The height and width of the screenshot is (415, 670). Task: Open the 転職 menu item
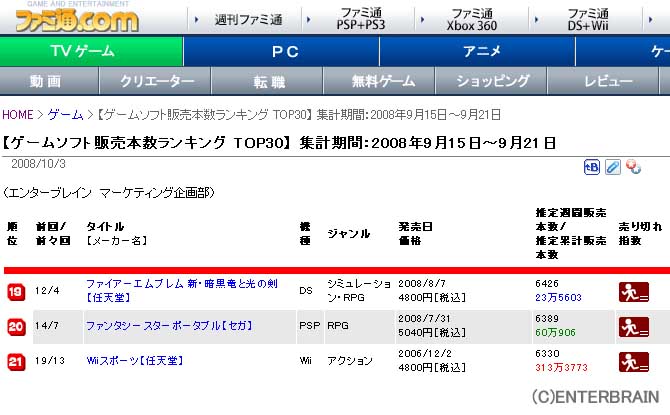(267, 81)
